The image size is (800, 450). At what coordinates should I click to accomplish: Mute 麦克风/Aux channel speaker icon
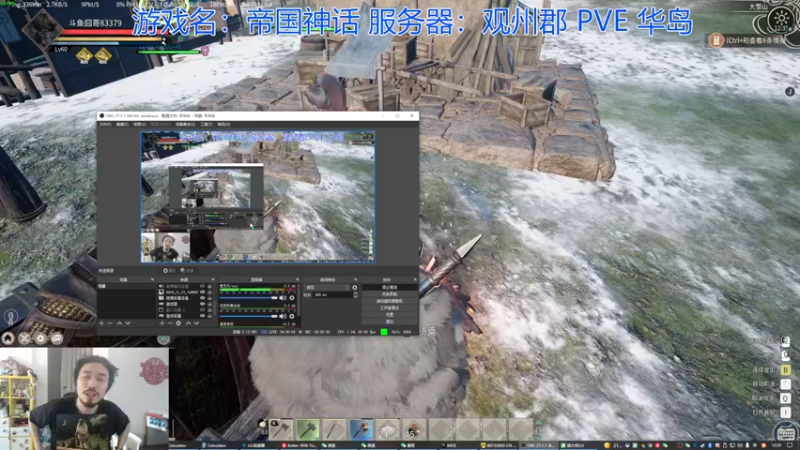tap(283, 297)
